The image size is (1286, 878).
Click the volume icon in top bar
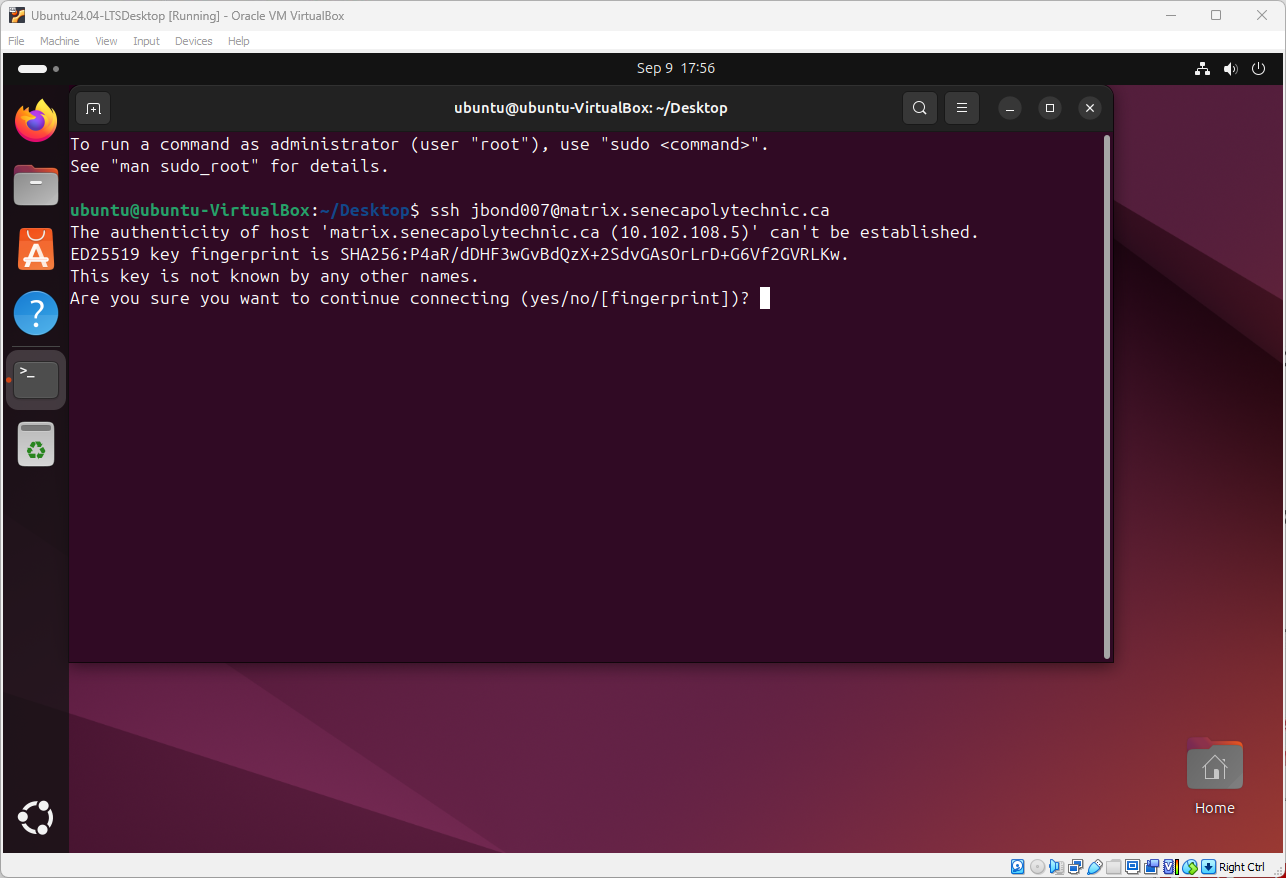(1230, 69)
